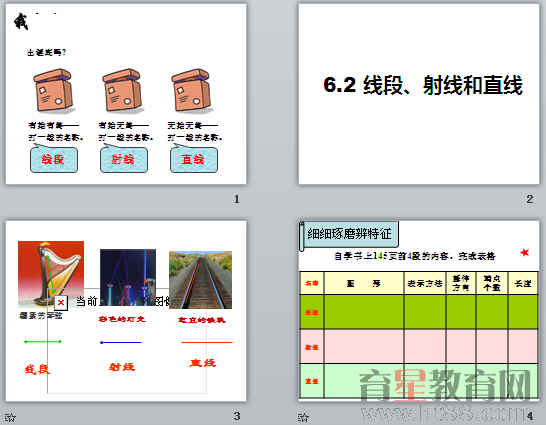Click the red 射线 label on slide 3
This screenshot has width=546, height=425.
(x=122, y=367)
